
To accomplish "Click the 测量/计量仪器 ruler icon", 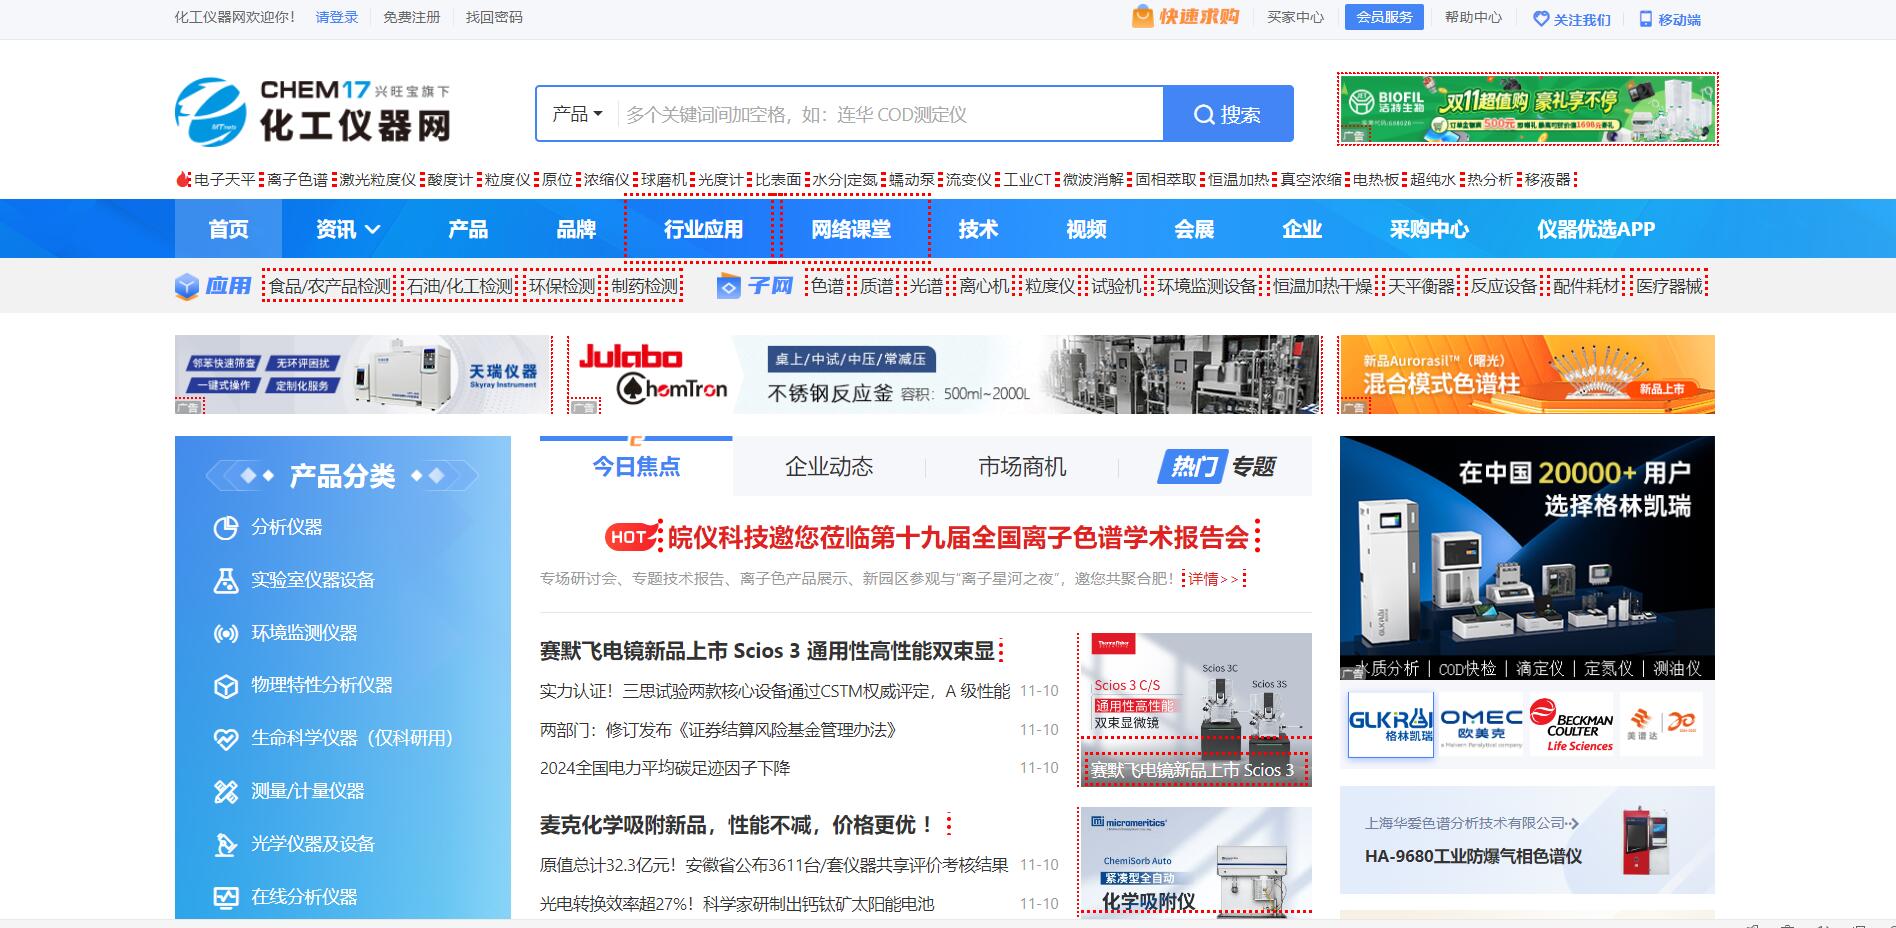I will pos(226,792).
